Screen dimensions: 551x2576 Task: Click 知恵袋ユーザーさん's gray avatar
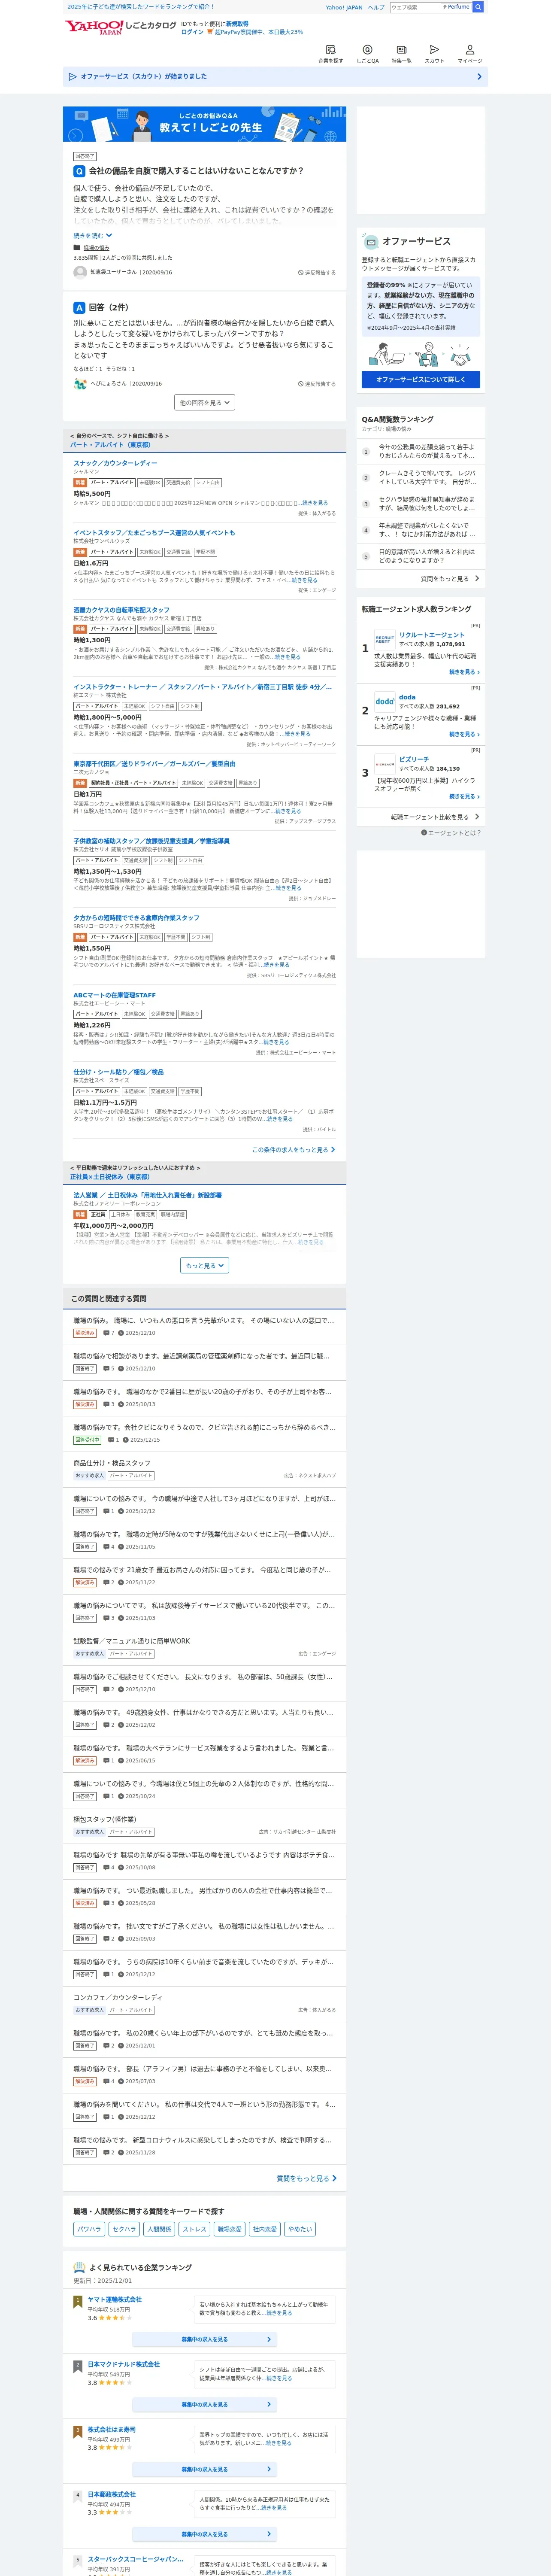click(80, 272)
